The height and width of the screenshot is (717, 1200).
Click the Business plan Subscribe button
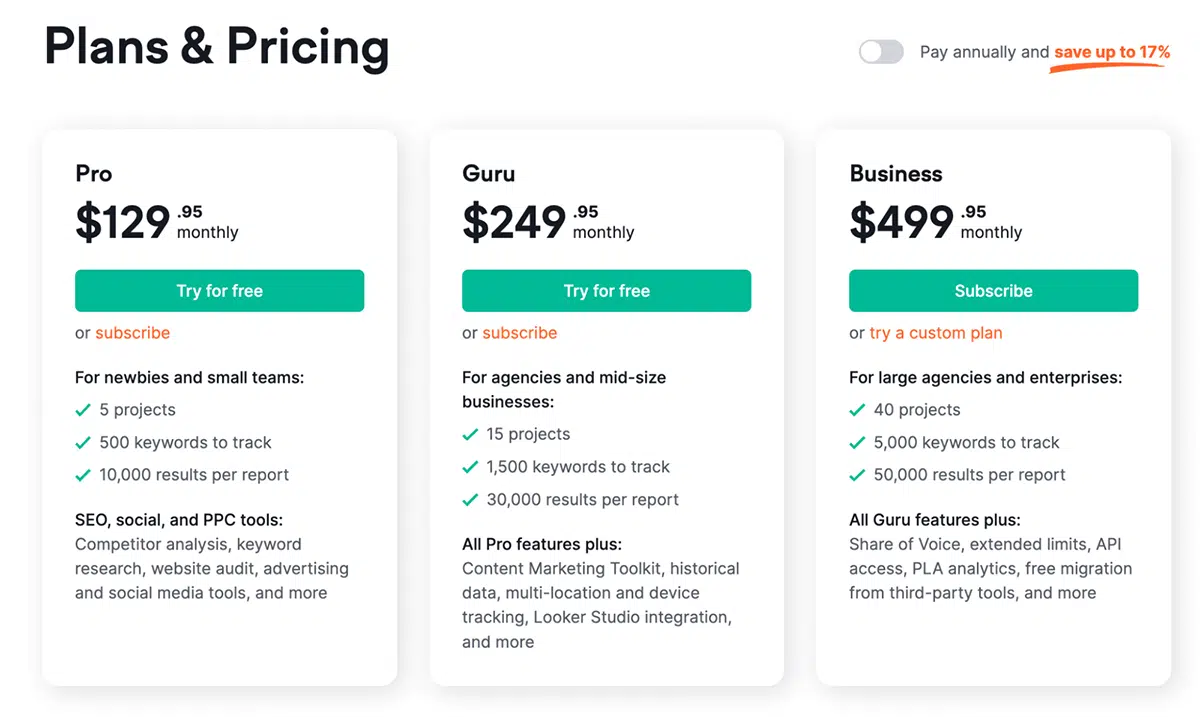(x=993, y=291)
